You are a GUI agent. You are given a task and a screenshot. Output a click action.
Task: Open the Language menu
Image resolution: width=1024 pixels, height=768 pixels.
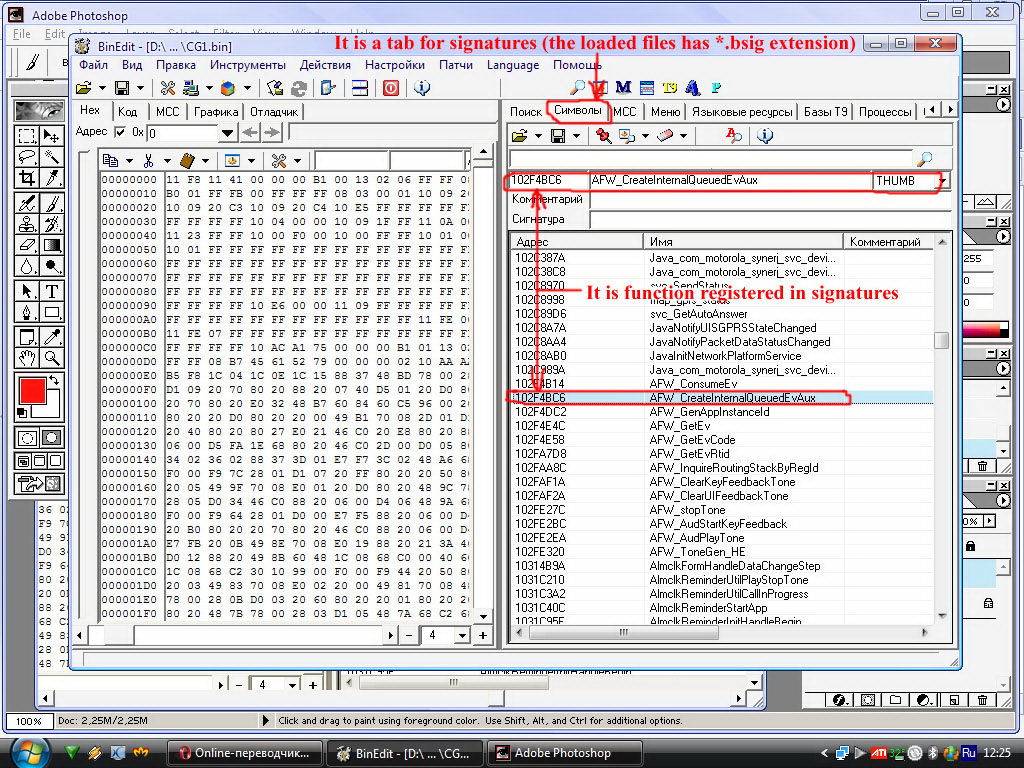click(513, 65)
